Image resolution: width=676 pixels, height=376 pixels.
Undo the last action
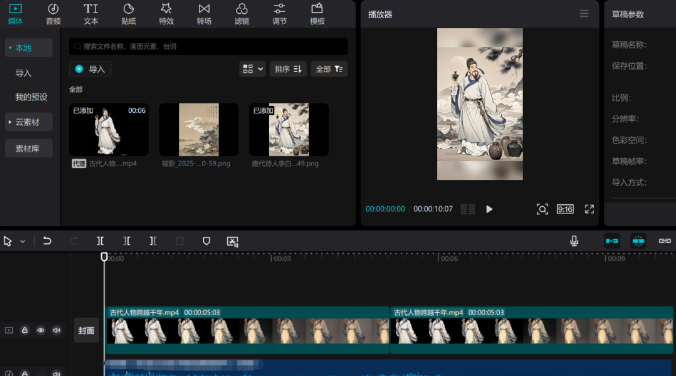tap(47, 241)
